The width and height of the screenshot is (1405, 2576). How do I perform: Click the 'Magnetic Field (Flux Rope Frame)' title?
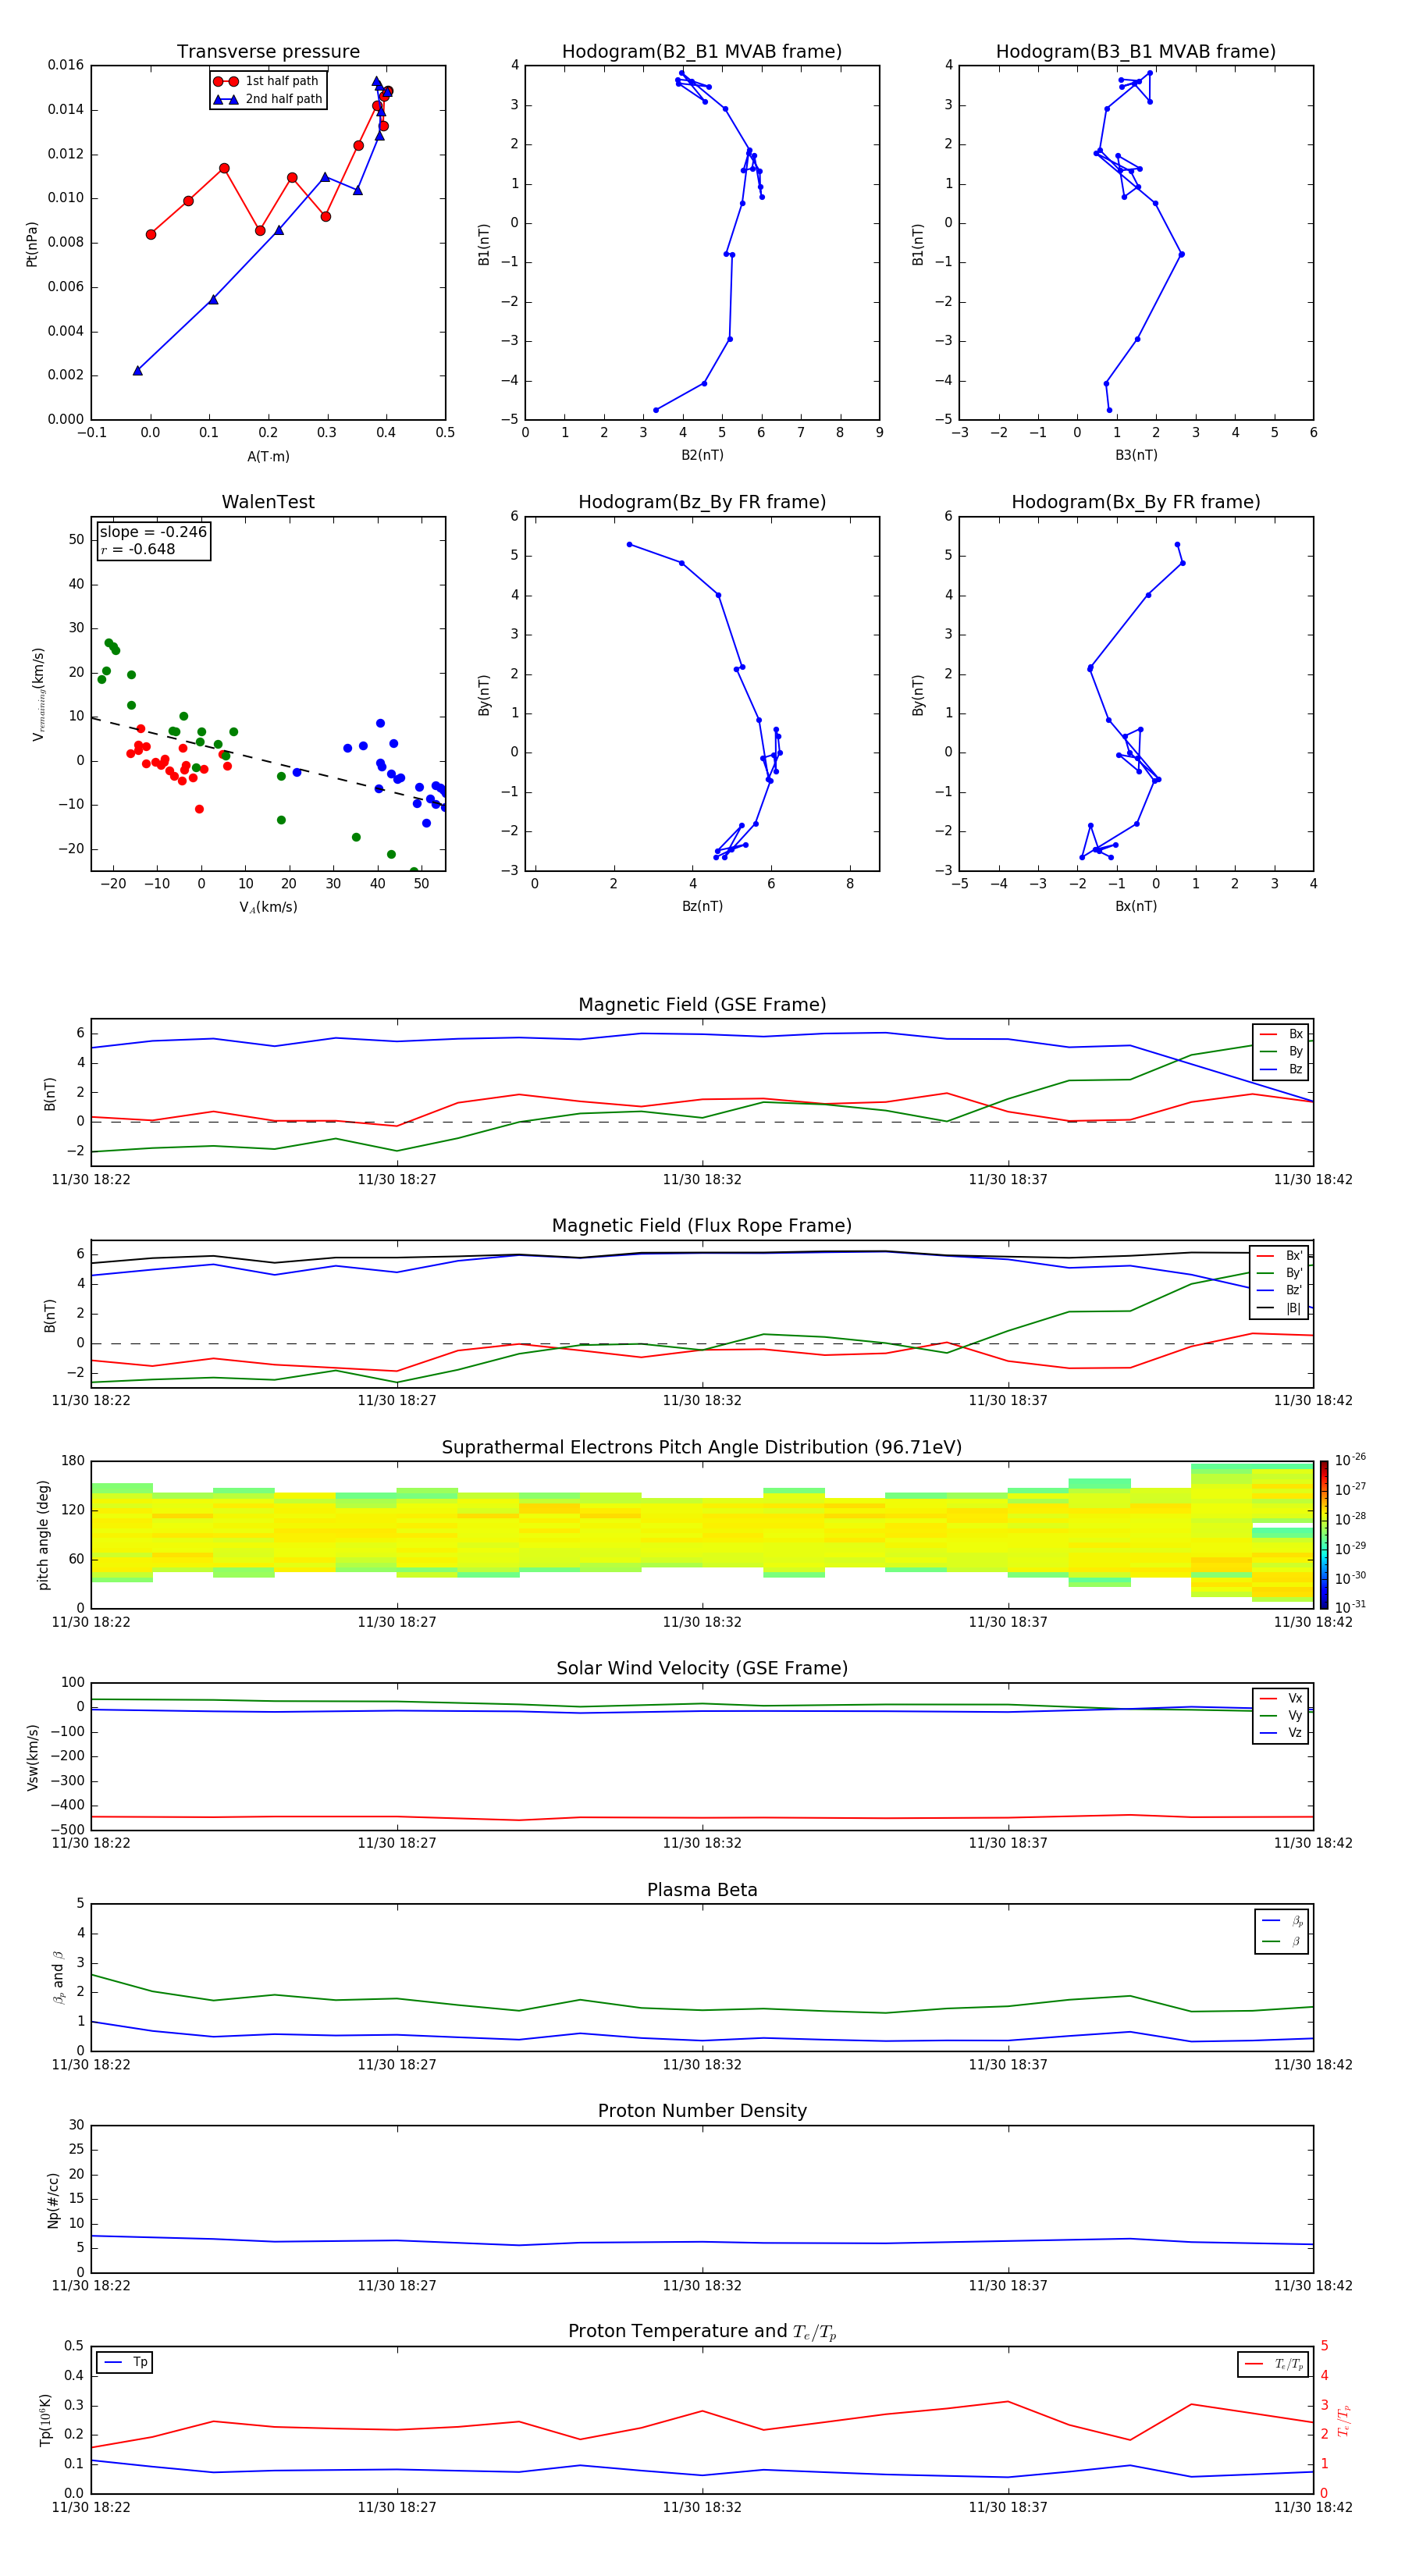pos(702,1226)
